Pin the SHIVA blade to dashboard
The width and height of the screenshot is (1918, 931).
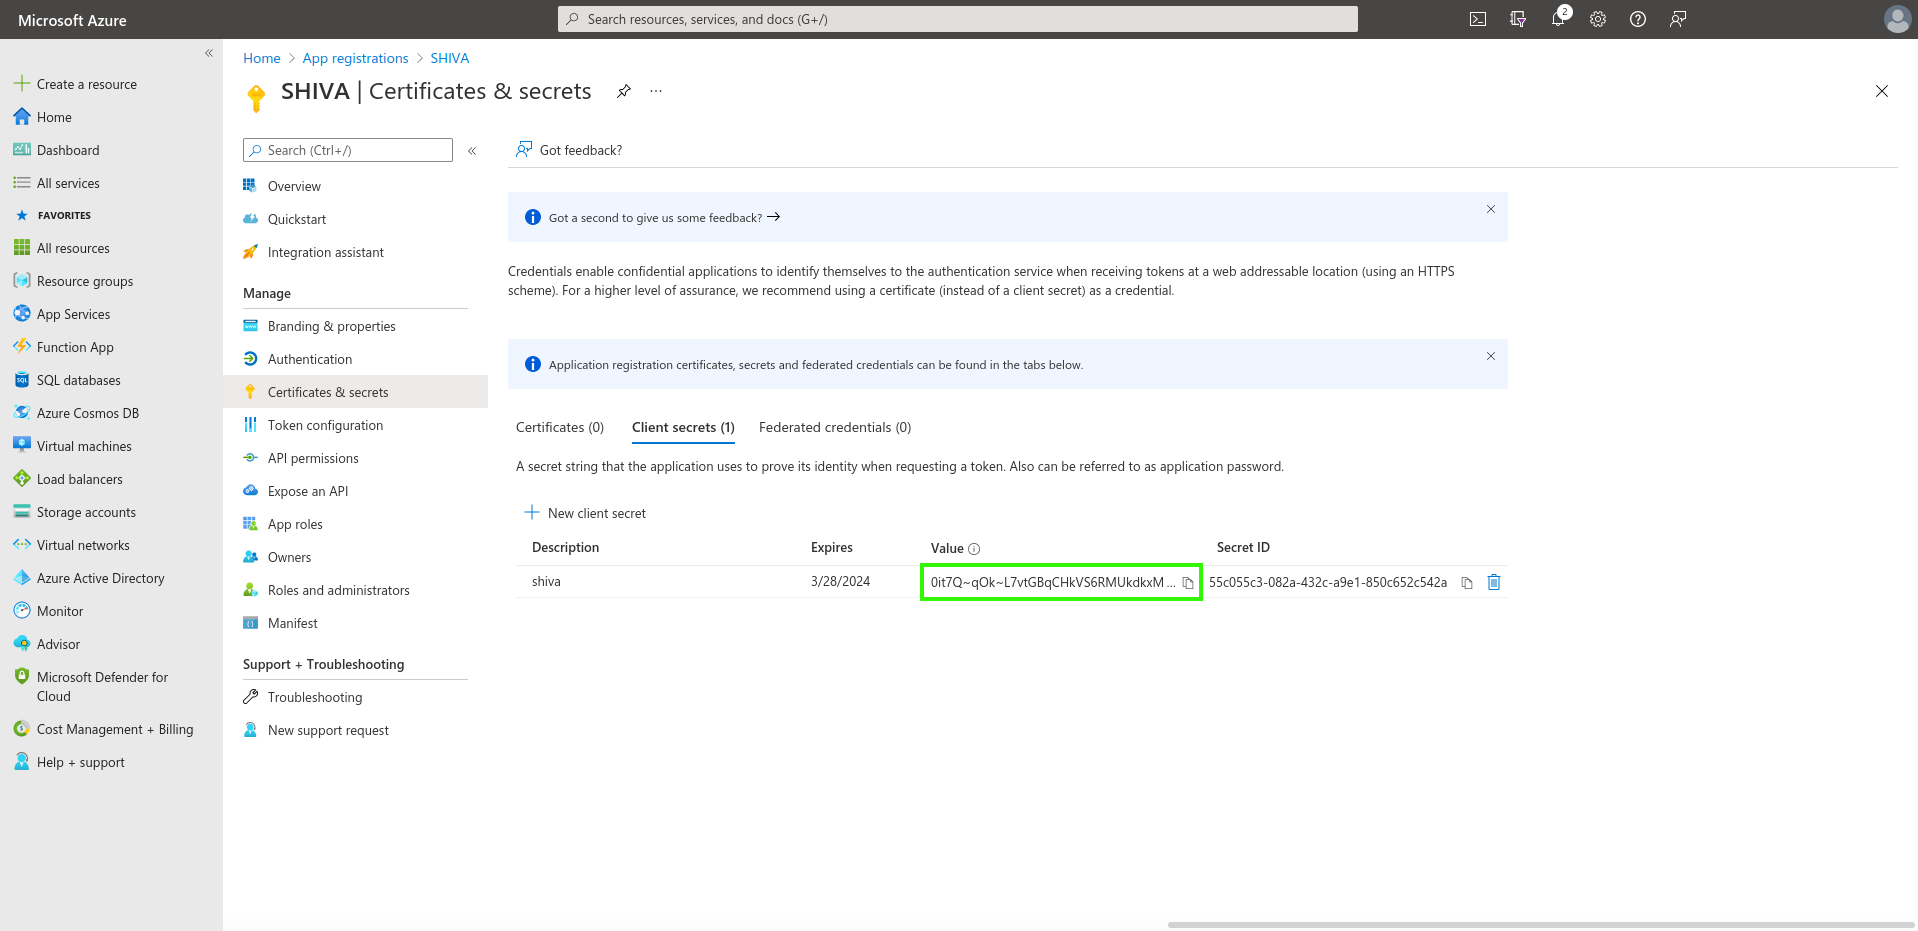(x=624, y=91)
